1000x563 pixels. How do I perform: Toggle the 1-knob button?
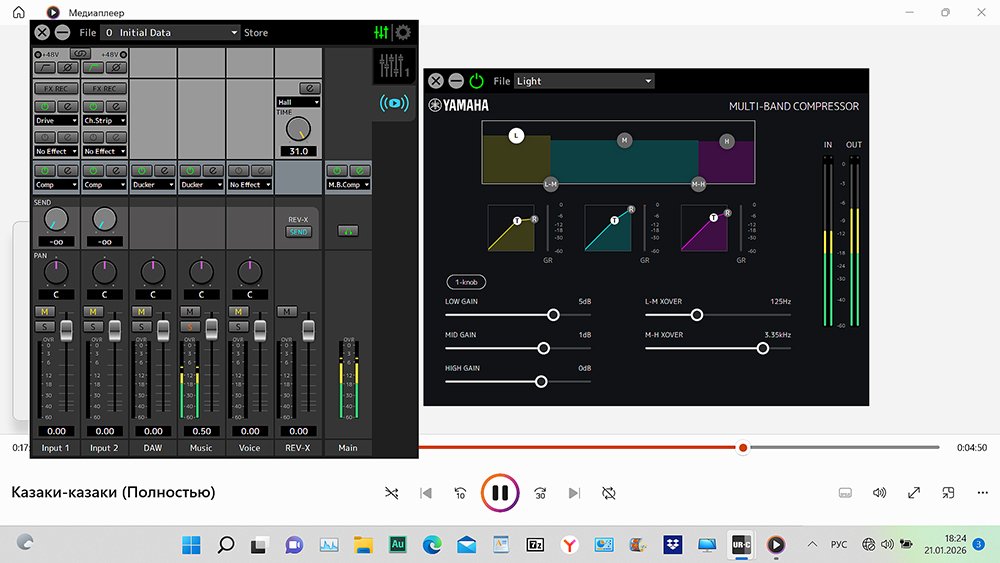[466, 282]
